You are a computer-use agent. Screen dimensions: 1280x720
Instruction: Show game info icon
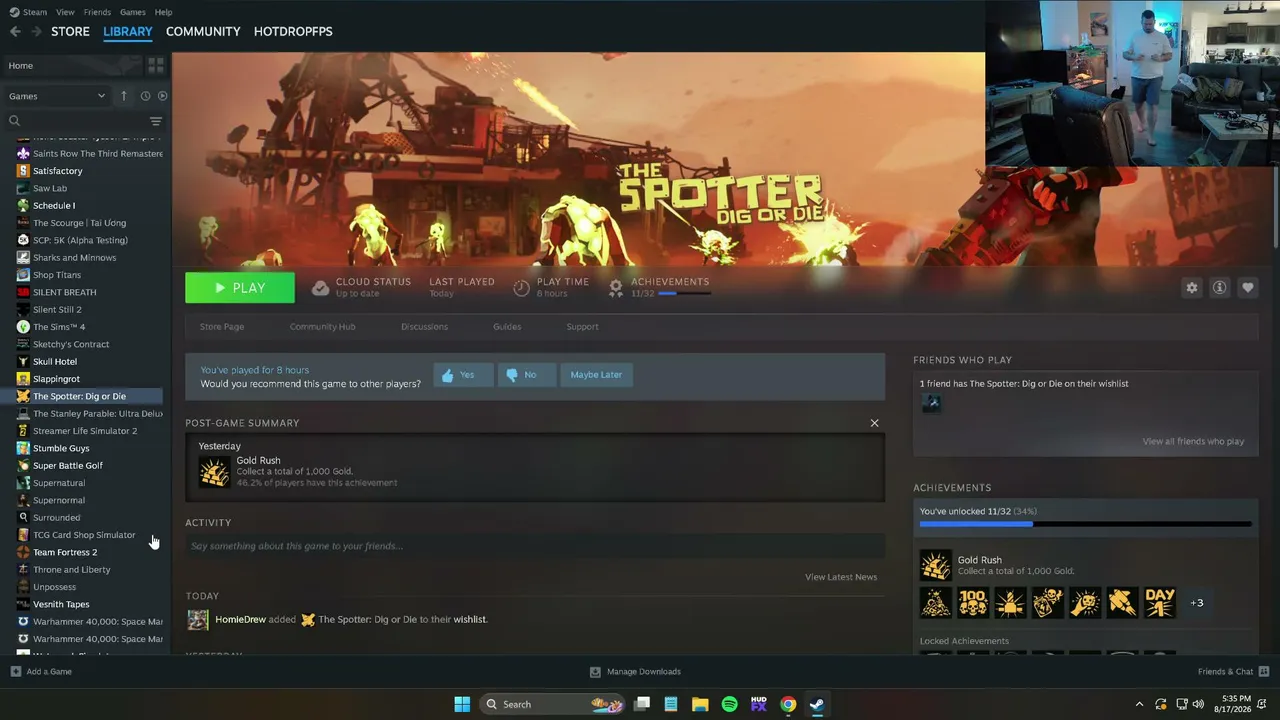coord(1220,287)
